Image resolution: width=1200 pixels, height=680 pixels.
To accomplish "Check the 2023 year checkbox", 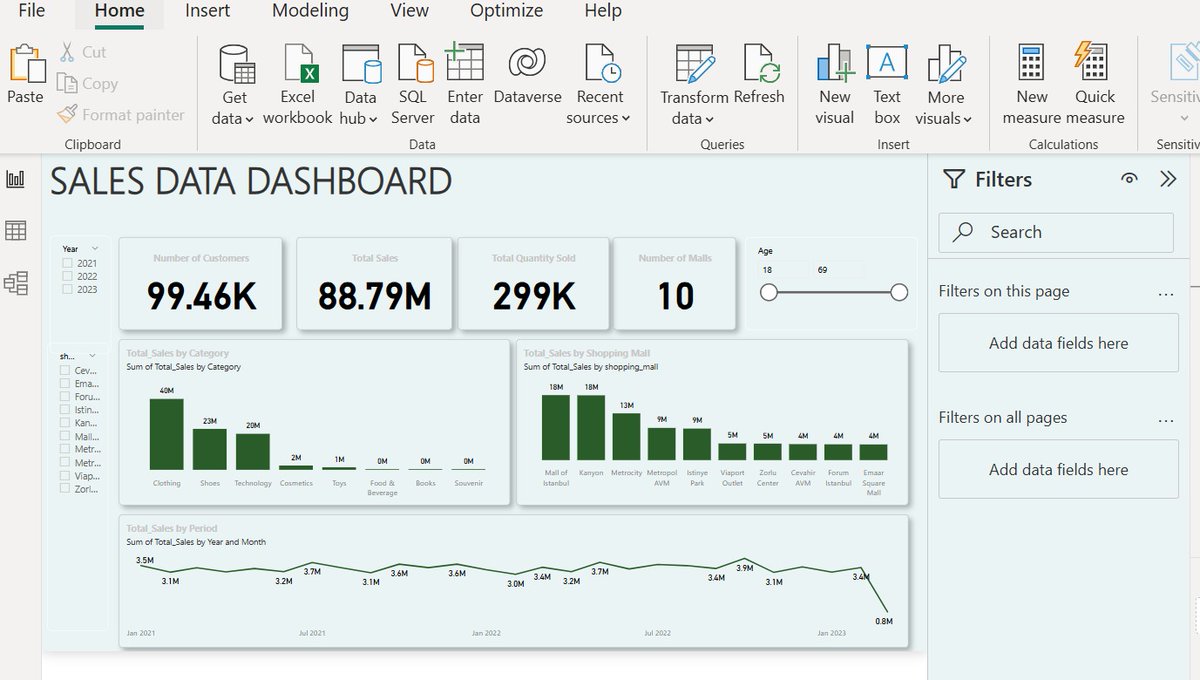I will point(68,289).
